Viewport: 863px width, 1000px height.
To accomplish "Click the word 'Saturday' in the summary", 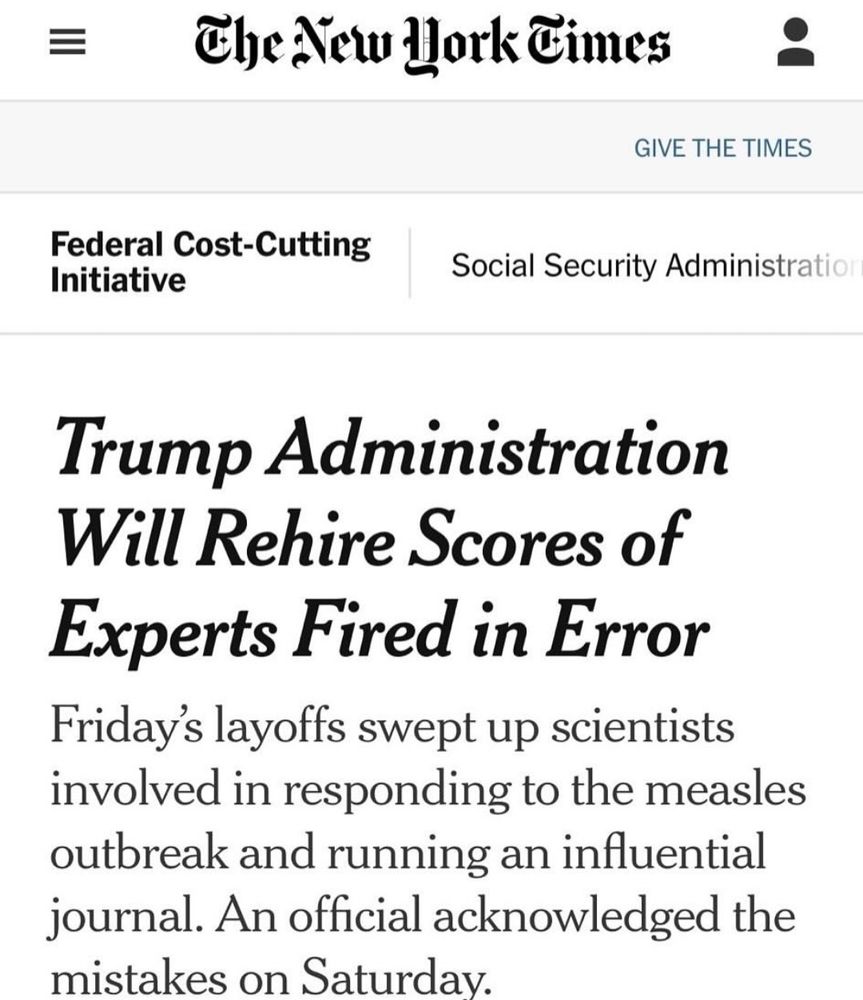I will click(395, 977).
